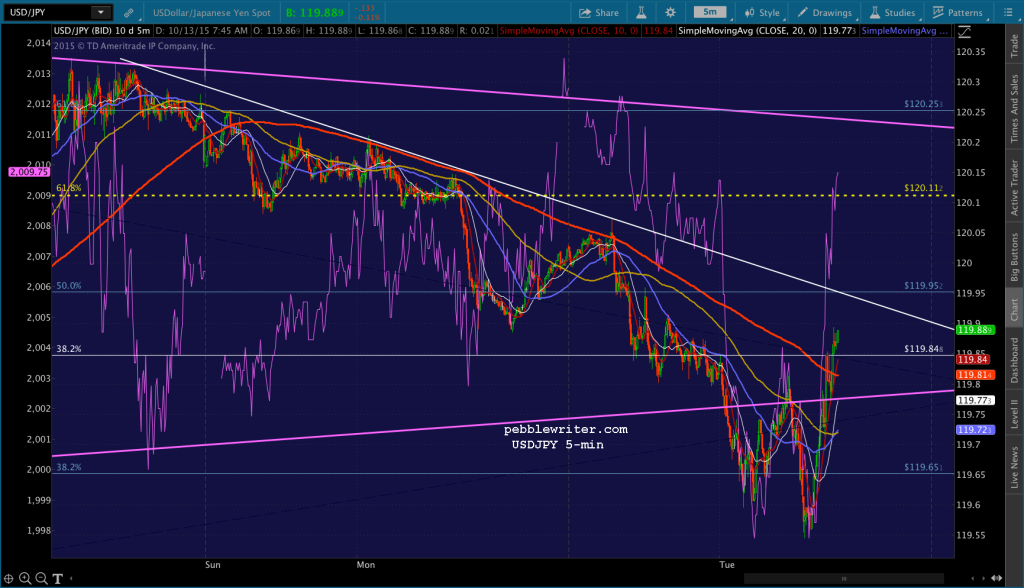Open the Dashboard side tab

(1014, 360)
